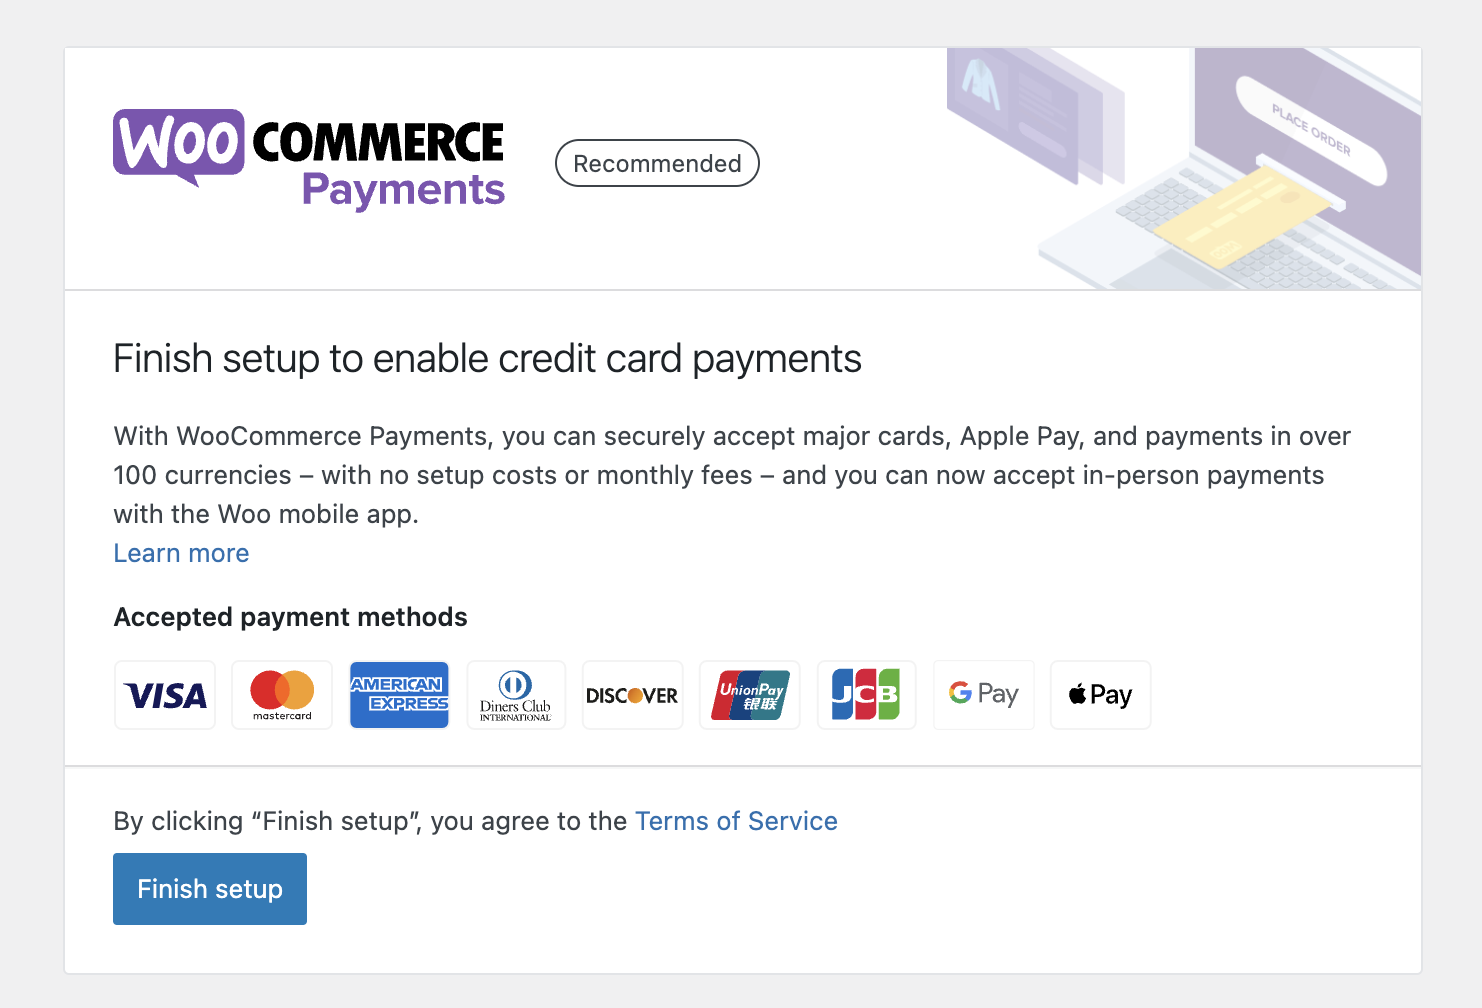Click the Google Pay icon

984,695
